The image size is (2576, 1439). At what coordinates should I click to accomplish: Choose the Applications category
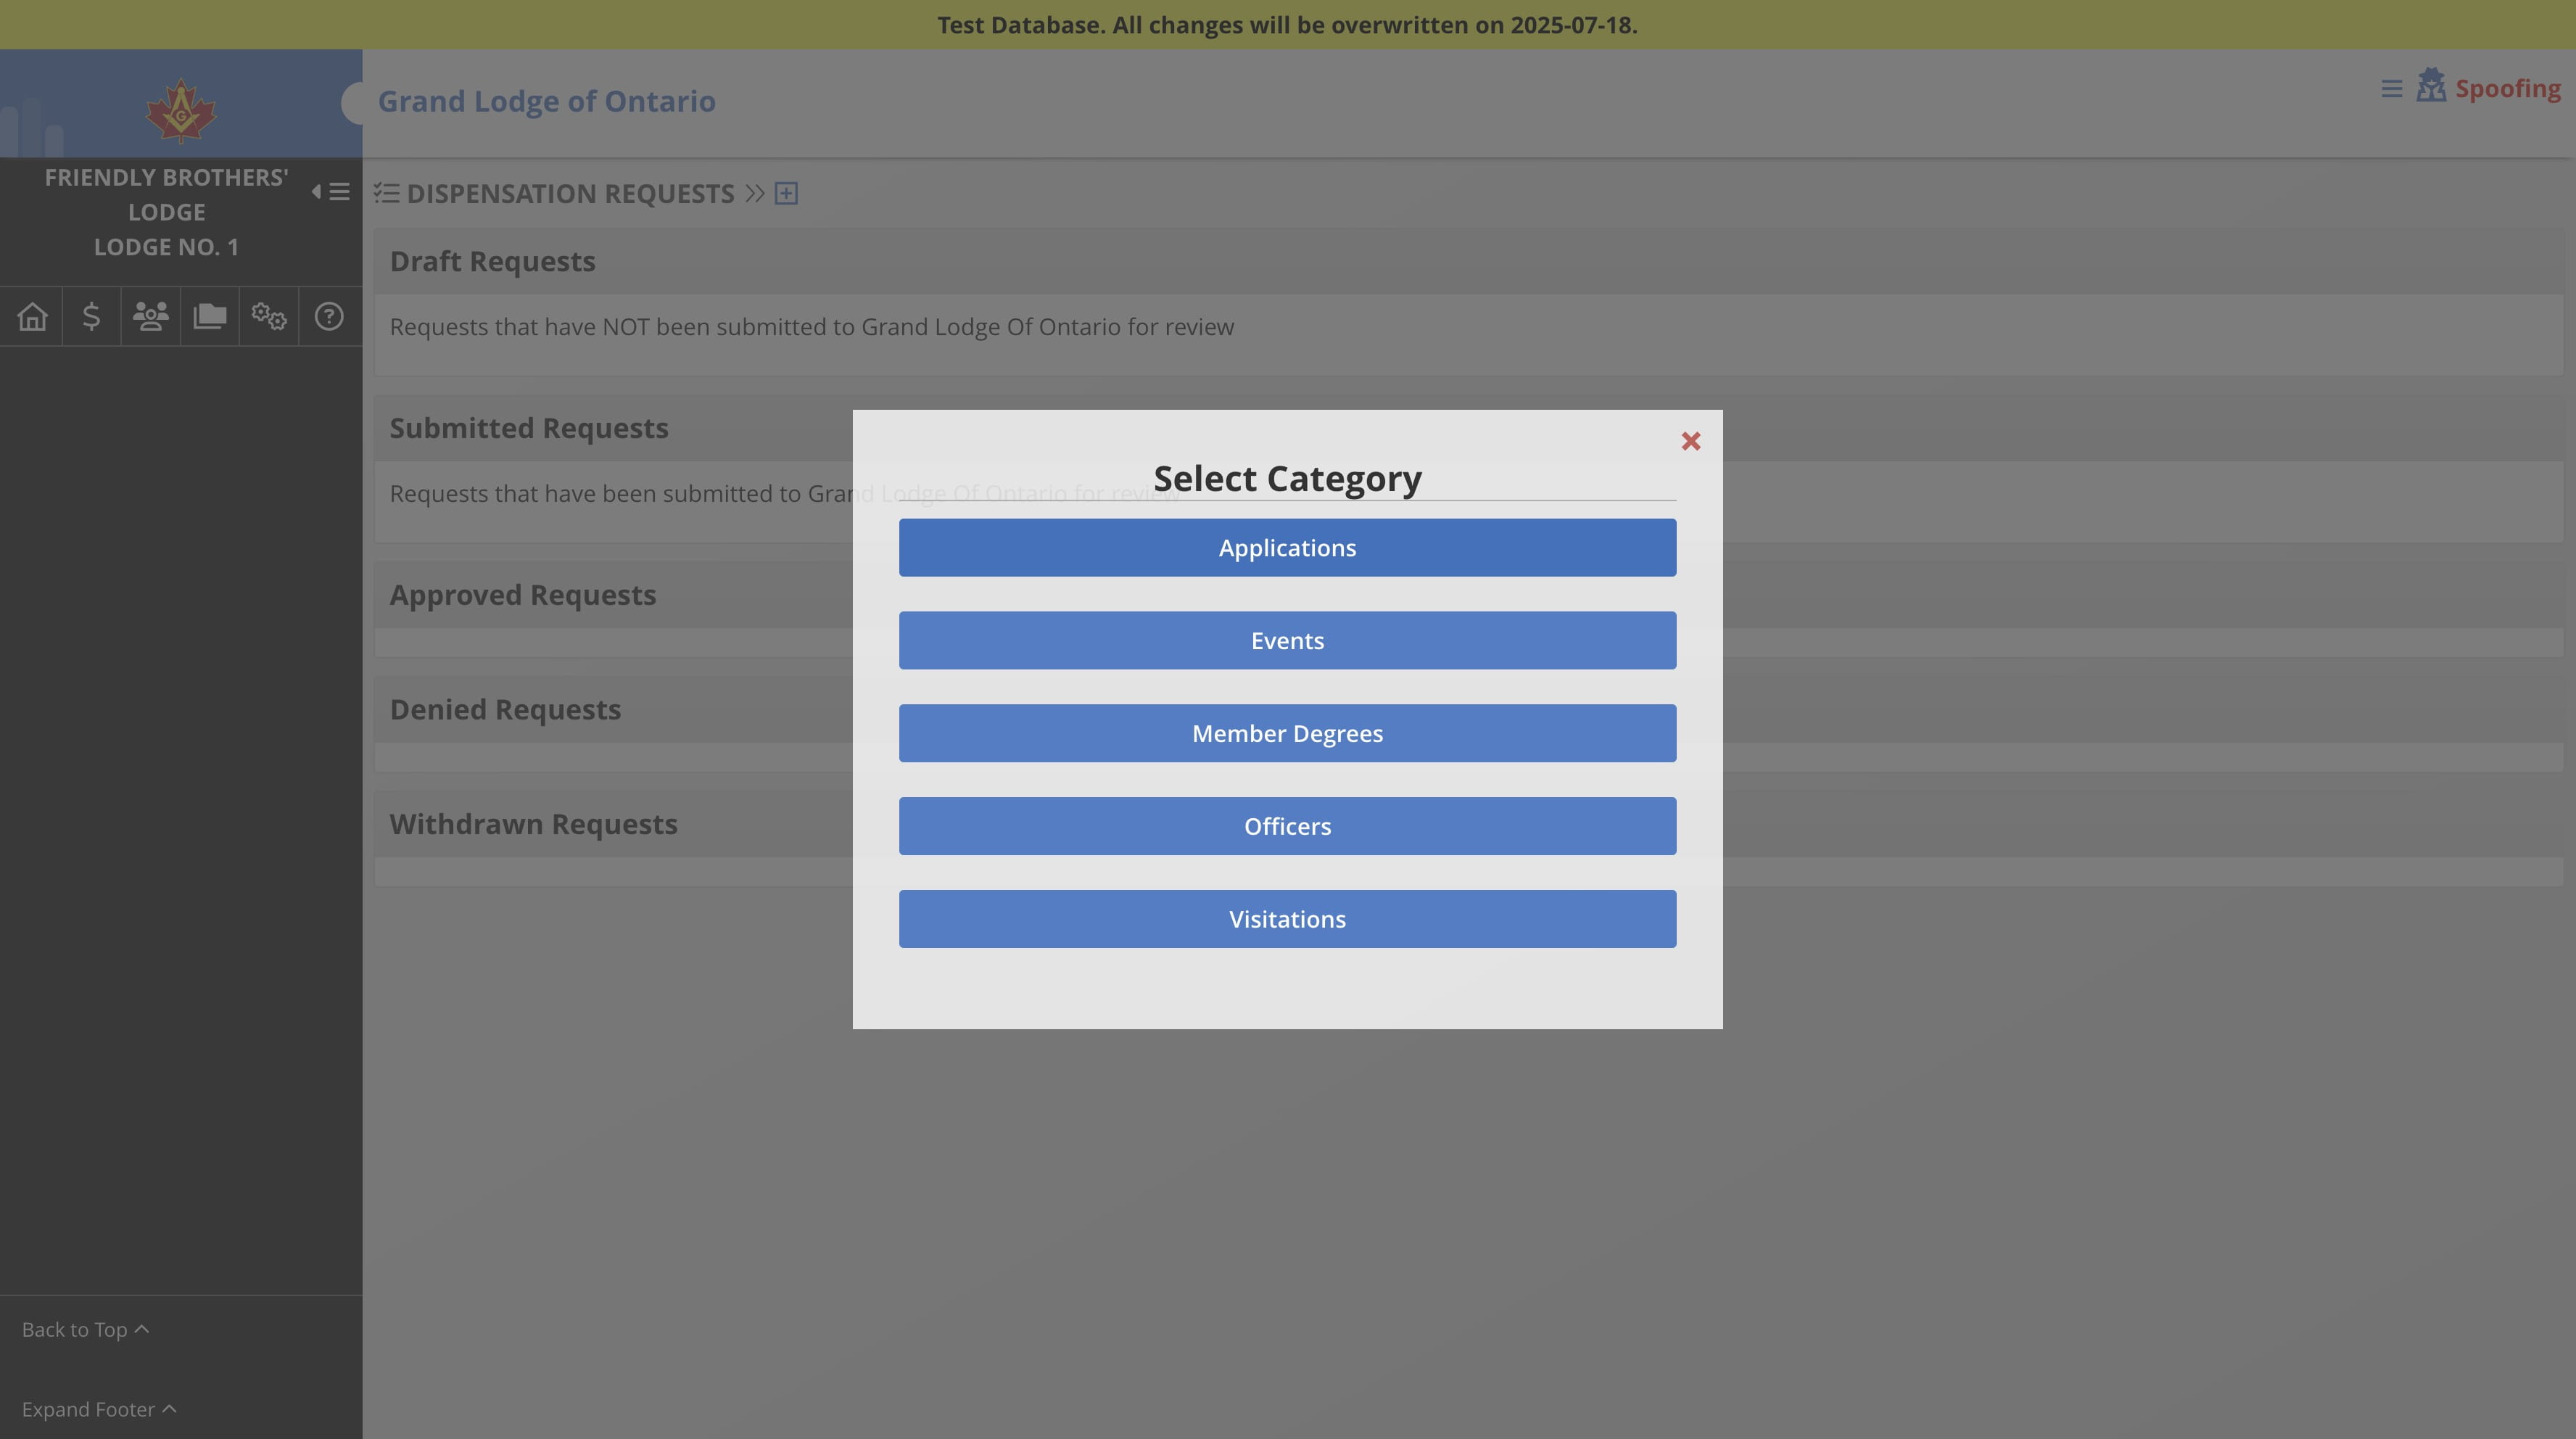tap(1287, 547)
